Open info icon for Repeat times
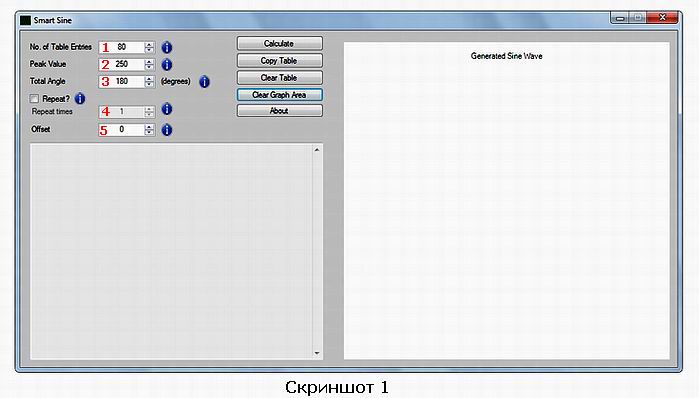Screen dimensions: 699x398 pyautogui.click(x=166, y=109)
